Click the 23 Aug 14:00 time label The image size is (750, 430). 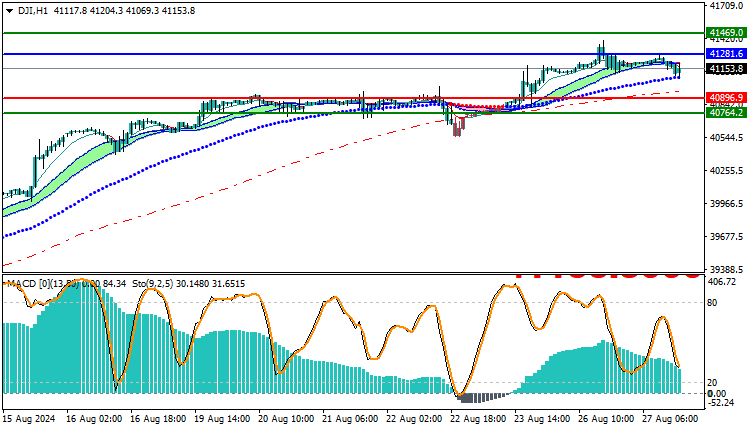(542, 419)
